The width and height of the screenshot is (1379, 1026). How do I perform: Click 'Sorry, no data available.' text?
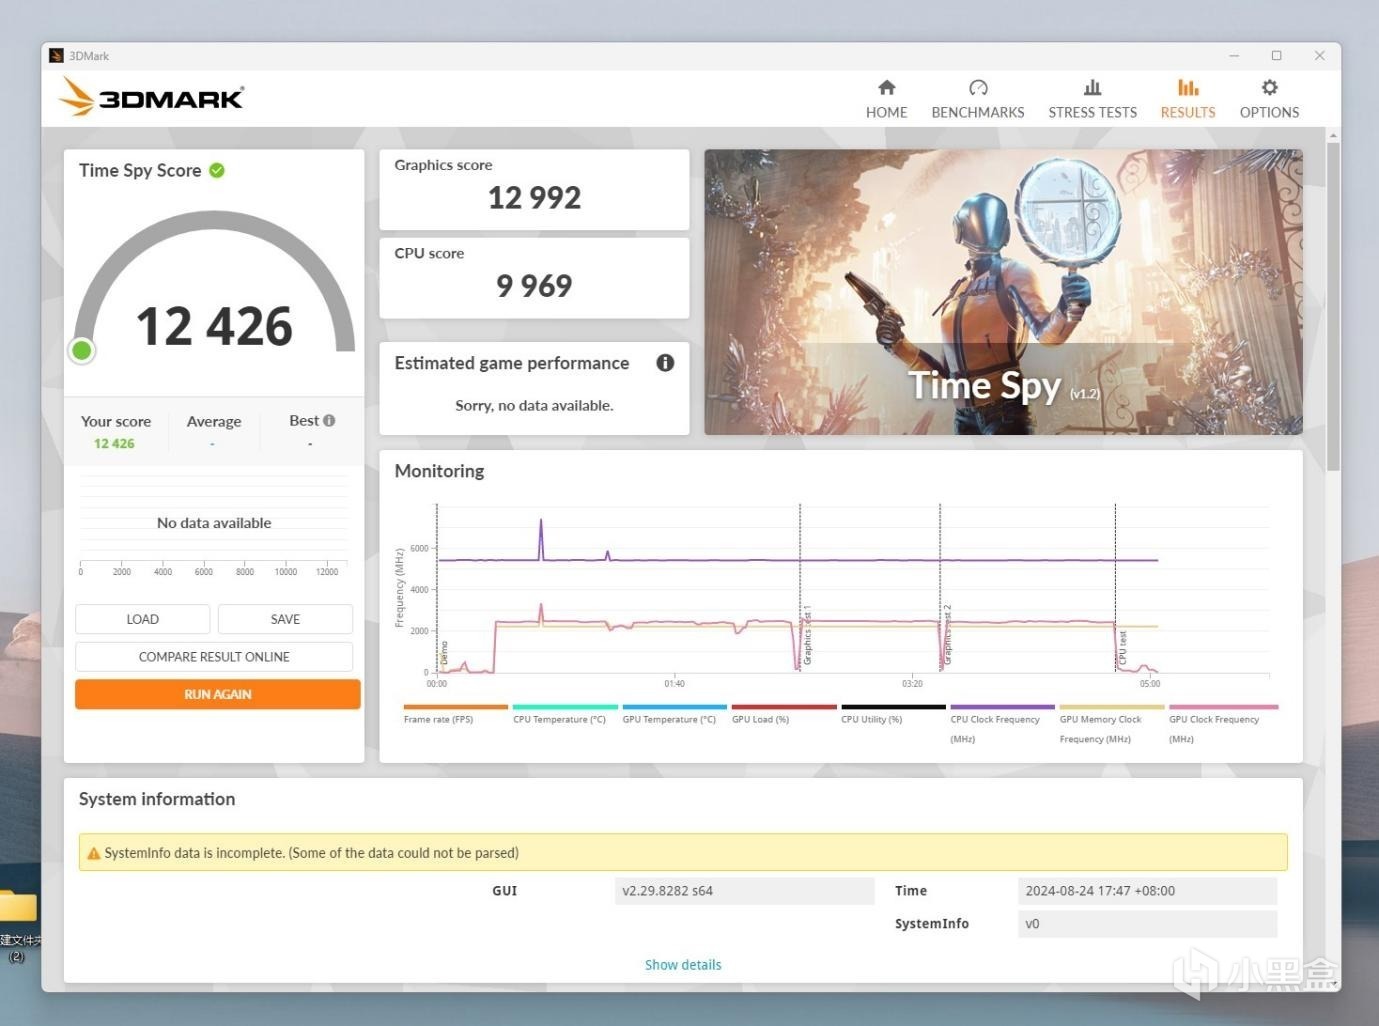pos(534,405)
